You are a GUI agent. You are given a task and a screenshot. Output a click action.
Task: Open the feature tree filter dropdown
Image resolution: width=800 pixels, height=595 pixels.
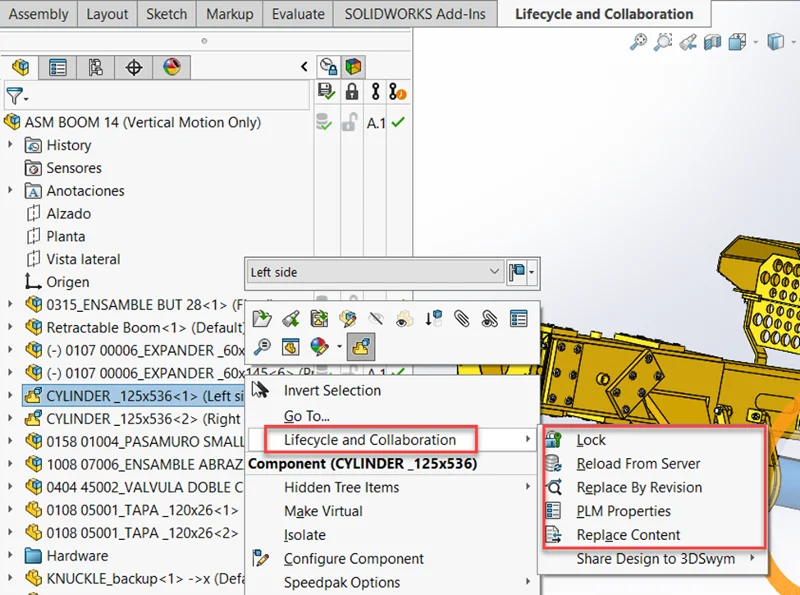click(x=17, y=96)
